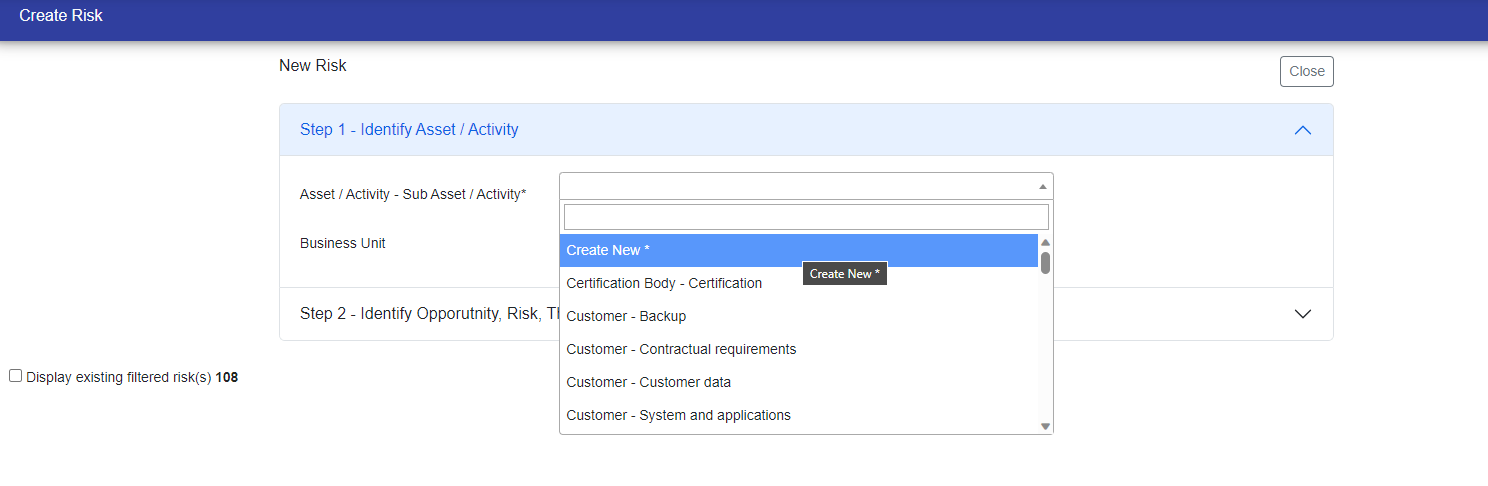
Task: Select Customer - Customer data entry
Action: (x=648, y=383)
